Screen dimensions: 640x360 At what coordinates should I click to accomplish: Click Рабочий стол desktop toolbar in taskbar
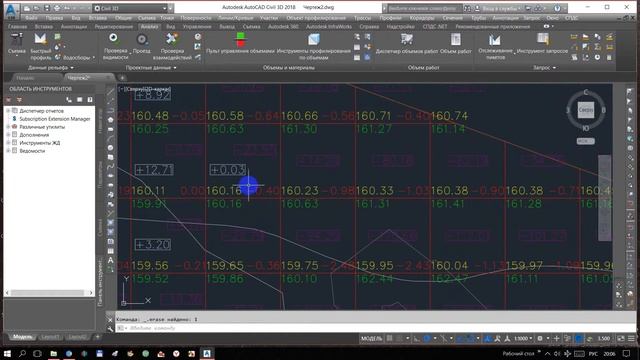[518, 353]
